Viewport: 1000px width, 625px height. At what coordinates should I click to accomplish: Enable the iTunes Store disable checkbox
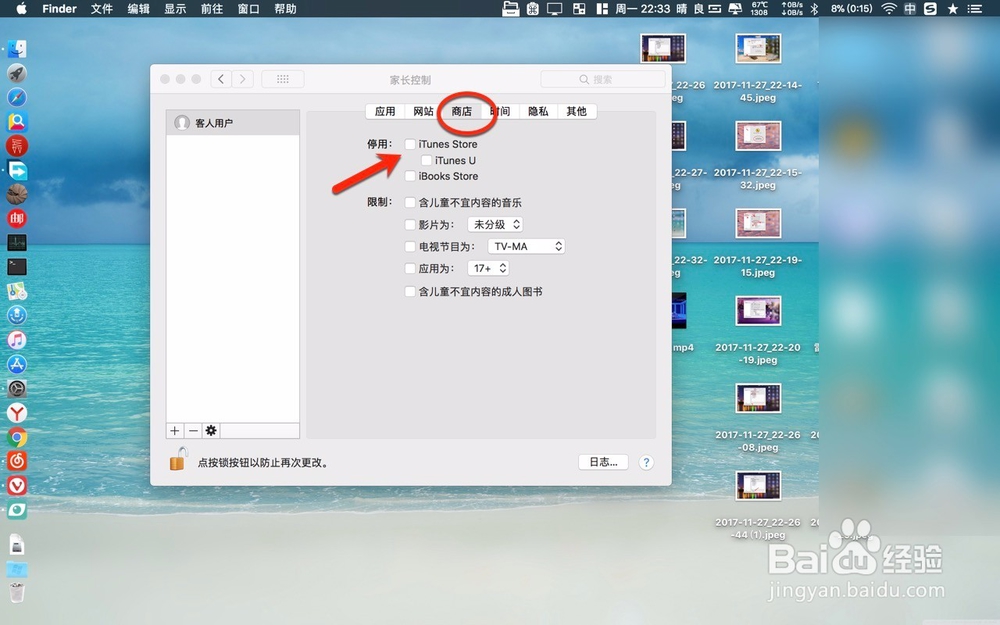click(x=410, y=144)
